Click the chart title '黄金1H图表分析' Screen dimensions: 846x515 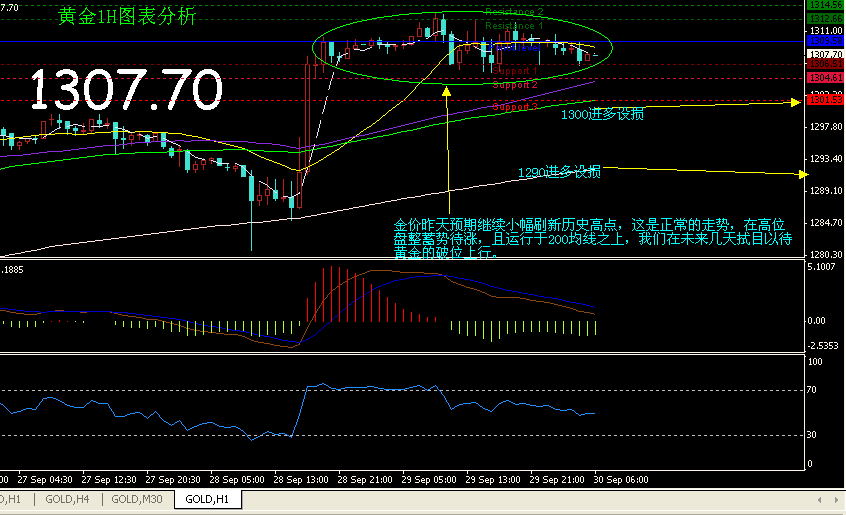127,17
